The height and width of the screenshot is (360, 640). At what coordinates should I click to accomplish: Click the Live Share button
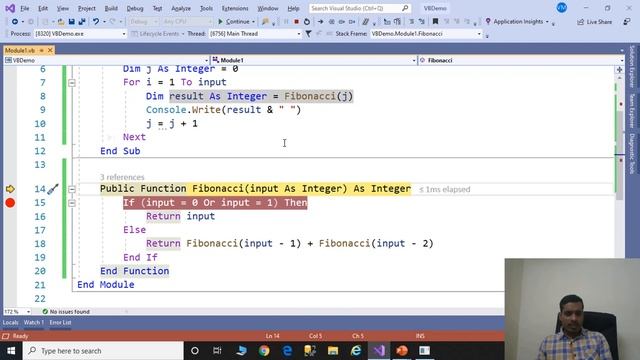coord(594,22)
